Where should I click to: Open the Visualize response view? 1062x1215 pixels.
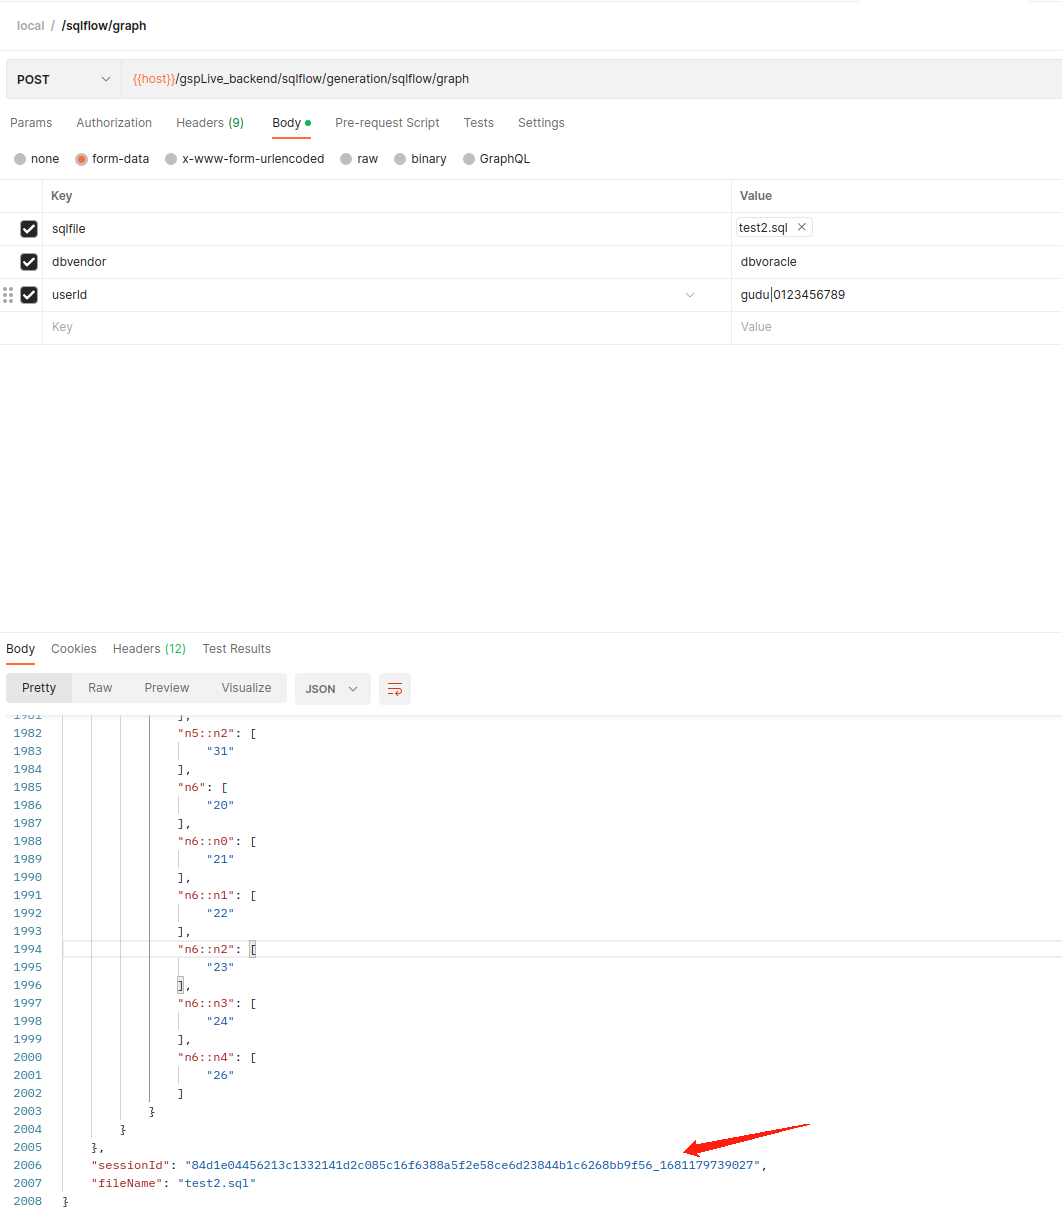coord(246,688)
